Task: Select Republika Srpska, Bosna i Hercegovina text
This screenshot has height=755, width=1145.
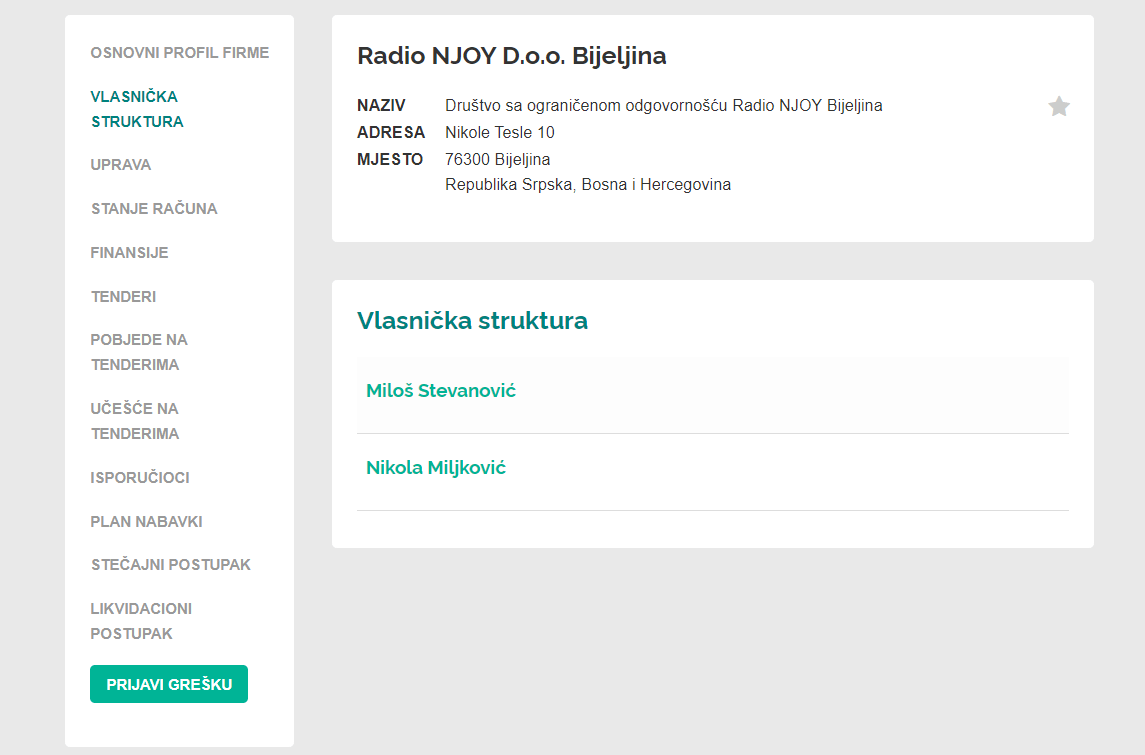Action: [x=588, y=184]
